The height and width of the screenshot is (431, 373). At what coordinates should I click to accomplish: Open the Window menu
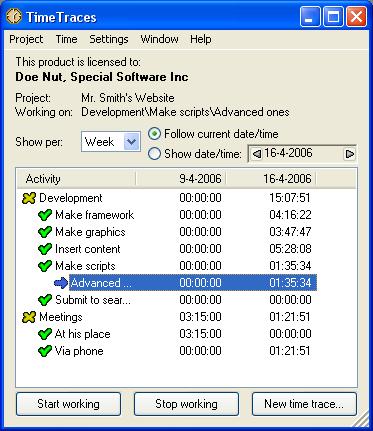point(159,39)
